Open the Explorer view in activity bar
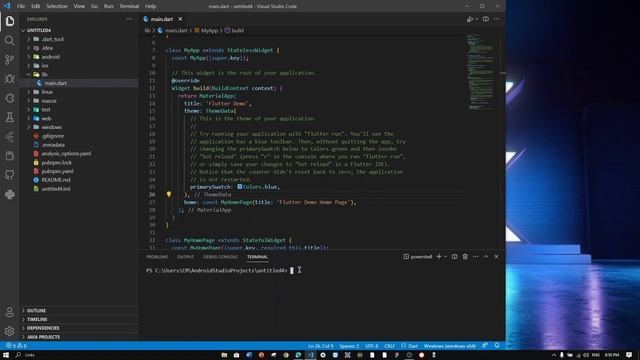Image resolution: width=640 pixels, height=360 pixels. coord(10,21)
